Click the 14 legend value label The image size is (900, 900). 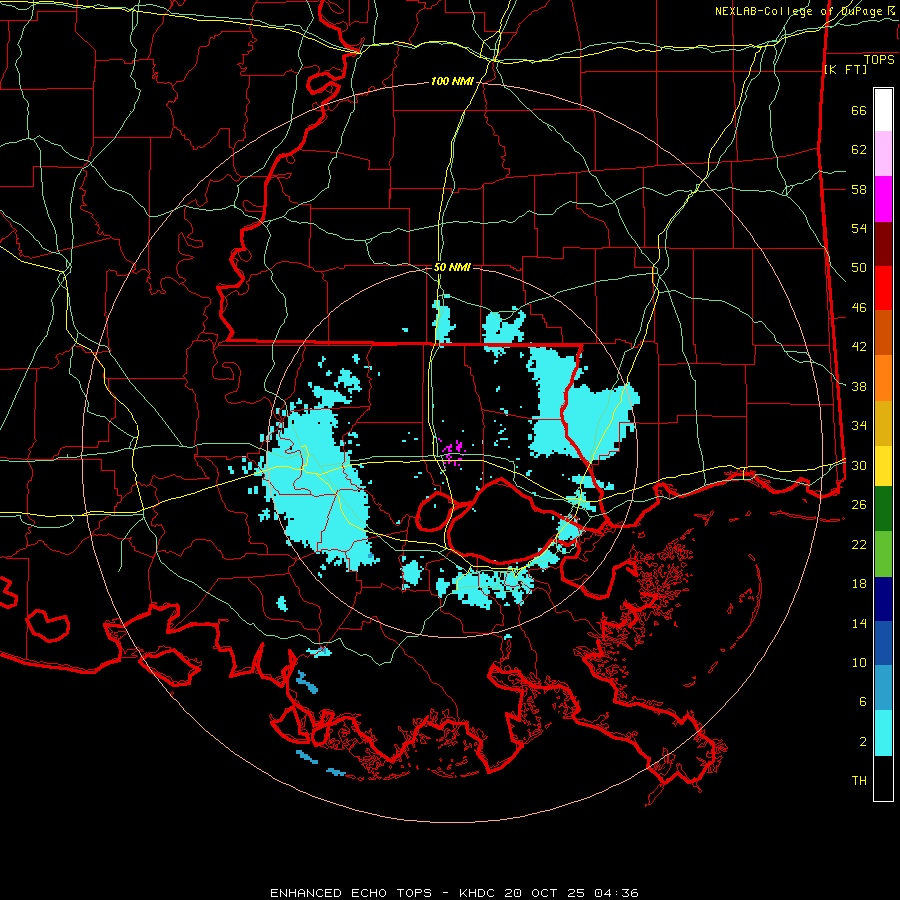[x=859, y=623]
